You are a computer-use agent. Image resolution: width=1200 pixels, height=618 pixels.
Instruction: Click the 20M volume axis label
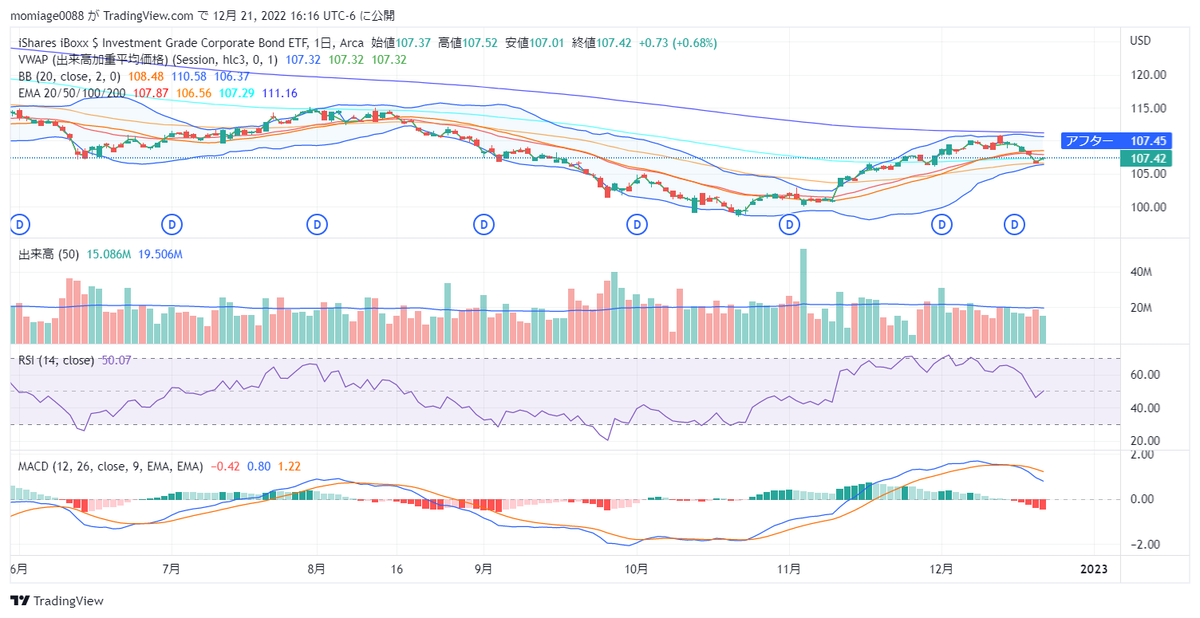[x=1143, y=308]
